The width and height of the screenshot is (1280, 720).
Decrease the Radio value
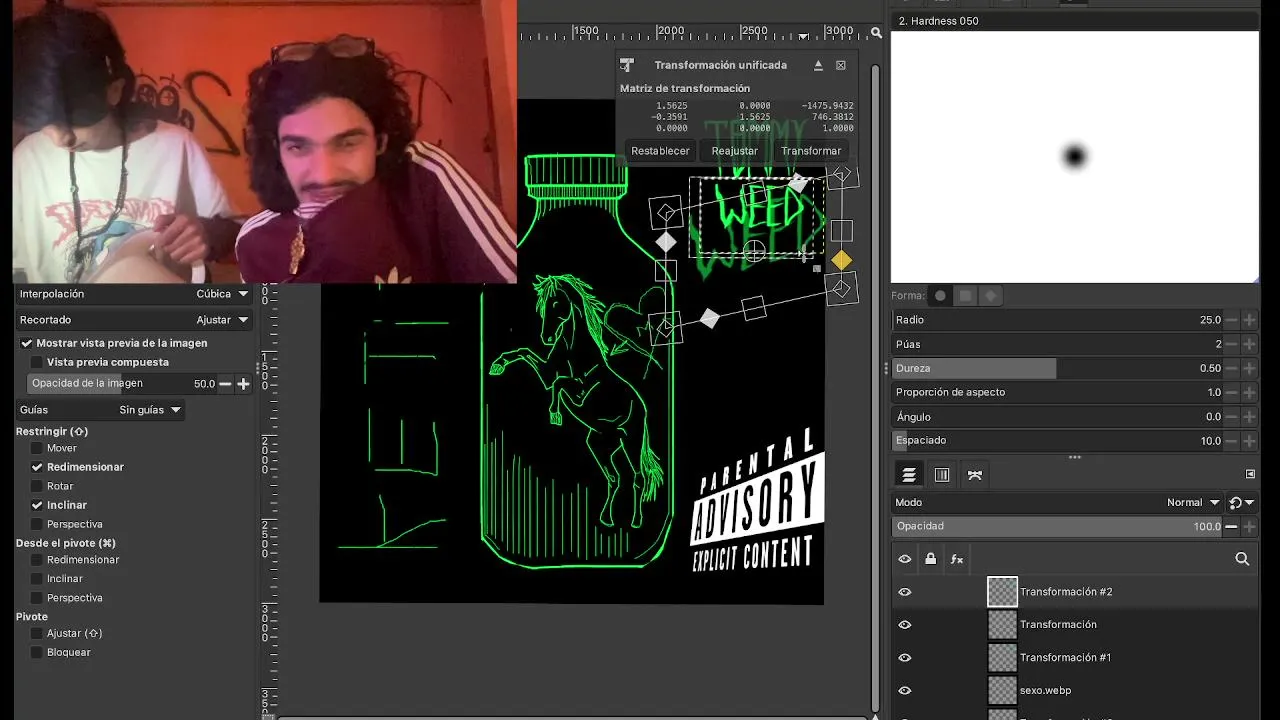click(x=1231, y=320)
